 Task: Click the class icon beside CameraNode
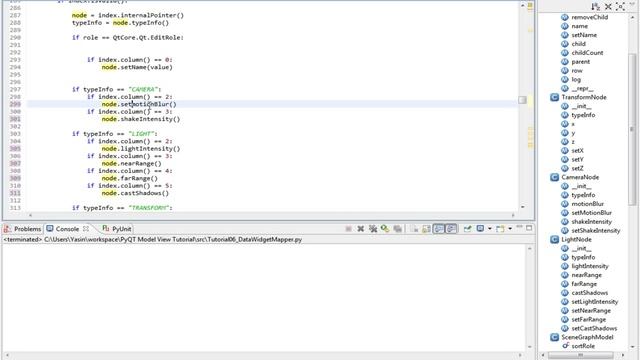tap(554, 177)
